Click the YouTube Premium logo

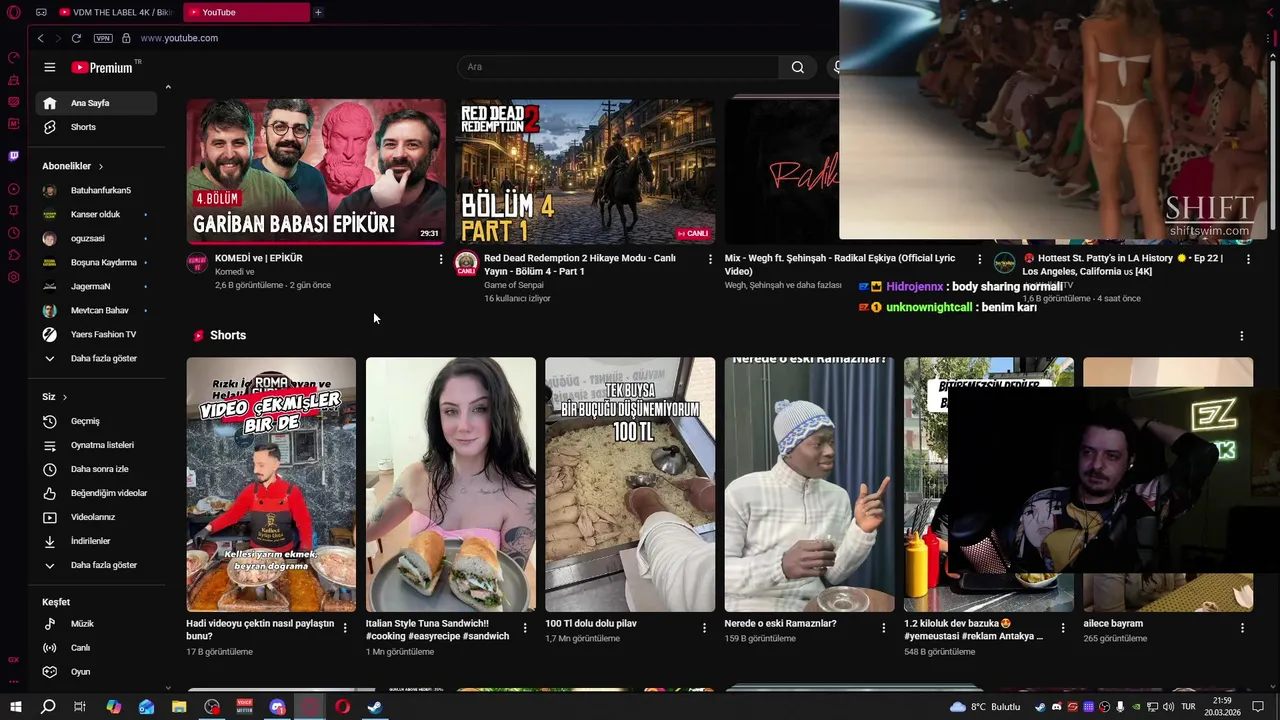coord(104,67)
